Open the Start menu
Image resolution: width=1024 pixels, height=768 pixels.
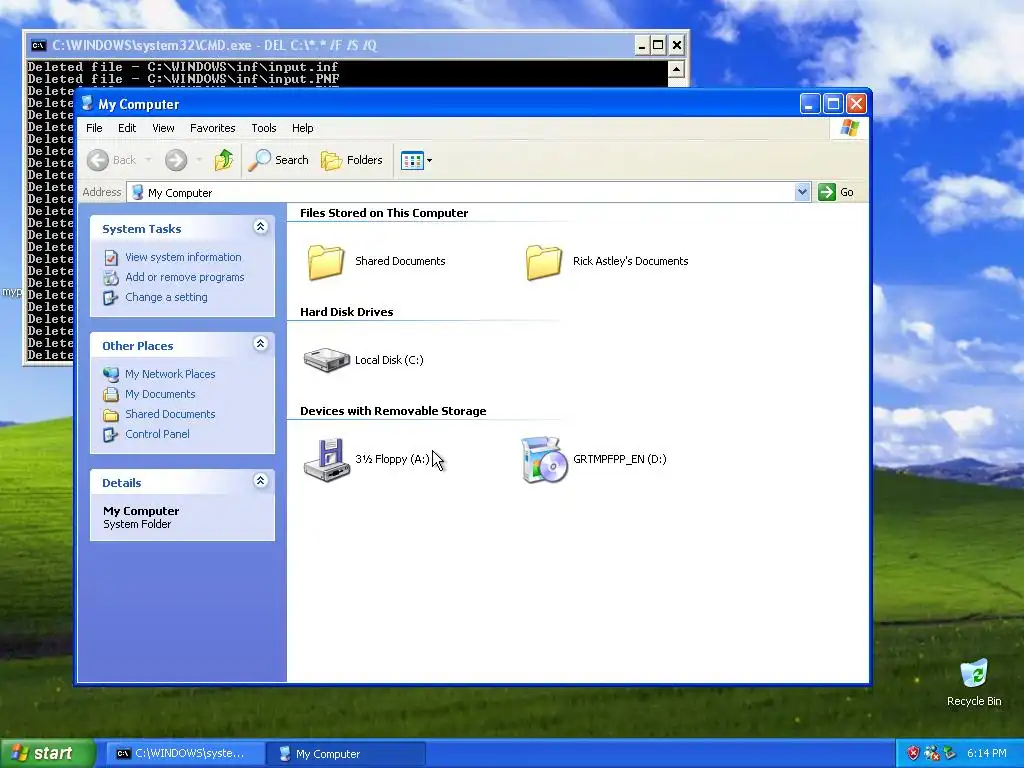[x=47, y=753]
